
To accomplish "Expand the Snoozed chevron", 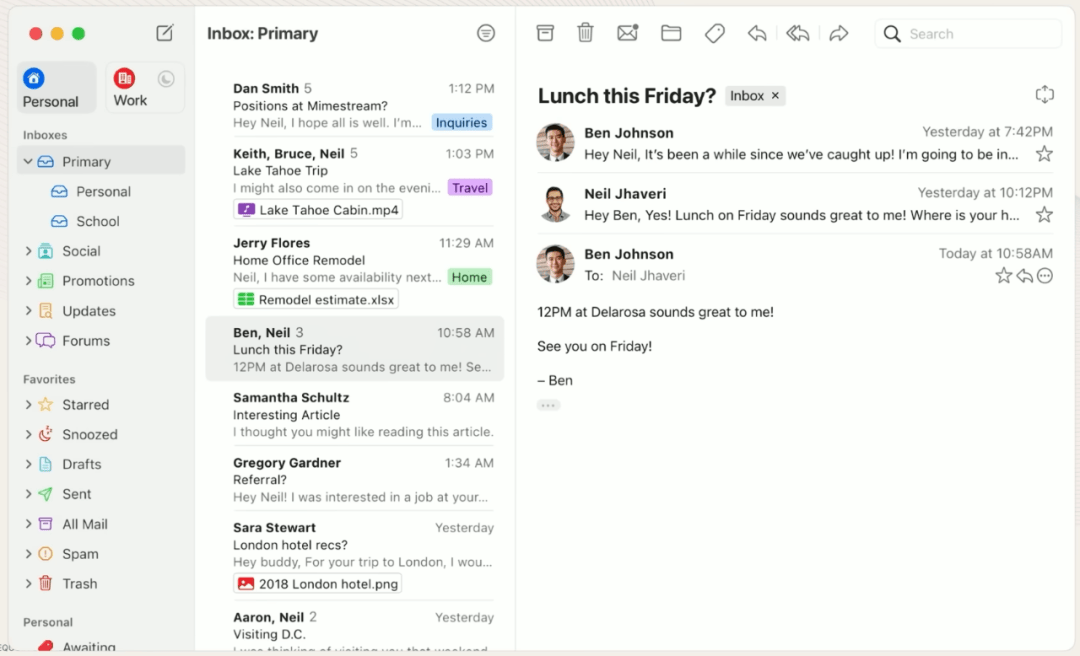I will point(28,434).
